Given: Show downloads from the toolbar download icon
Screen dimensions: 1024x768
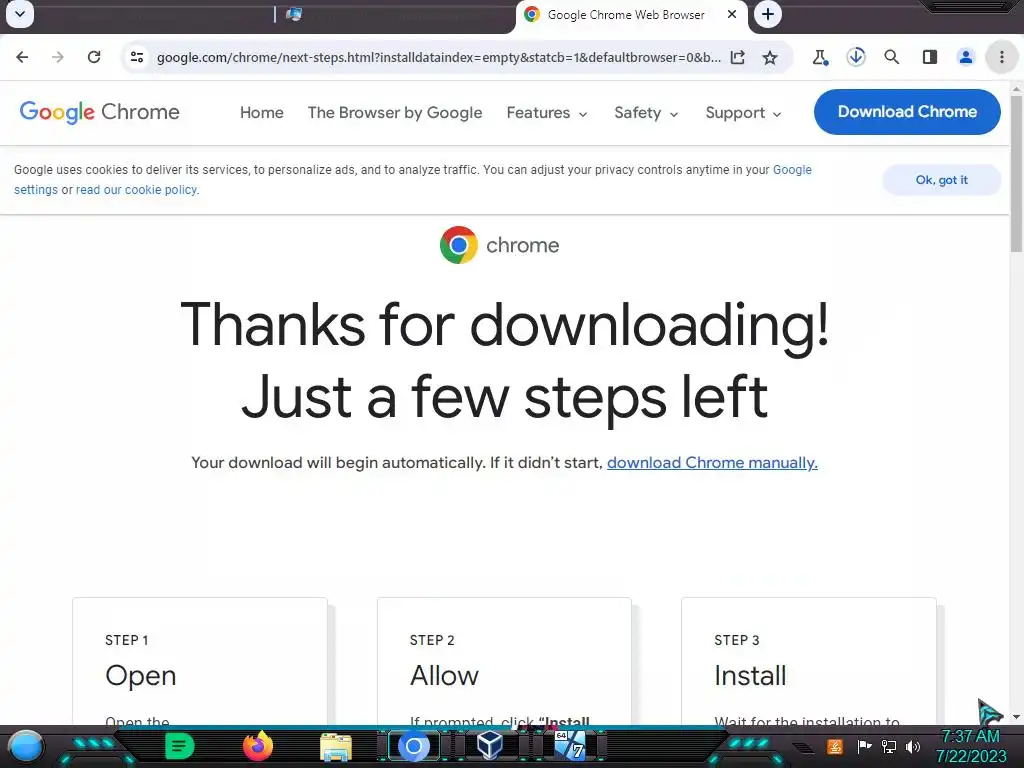Looking at the screenshot, I should [856, 57].
